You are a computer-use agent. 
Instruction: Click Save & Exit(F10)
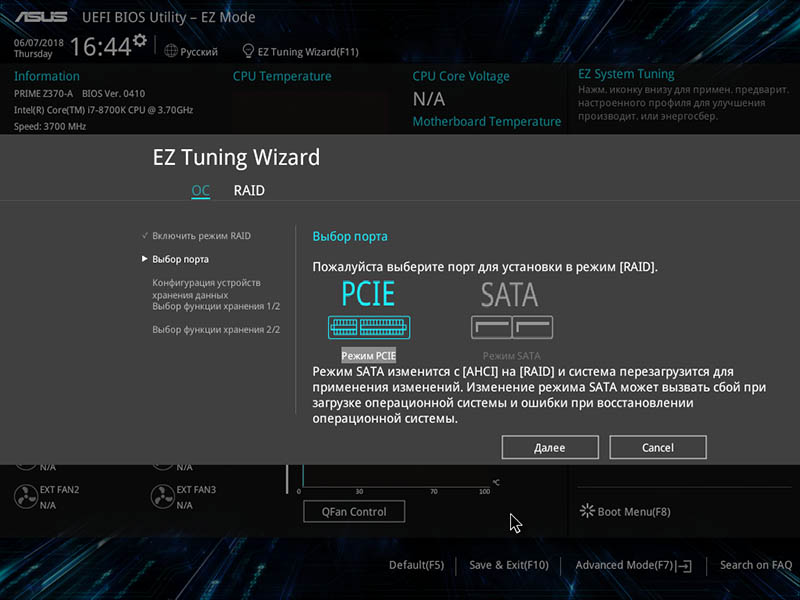[509, 565]
